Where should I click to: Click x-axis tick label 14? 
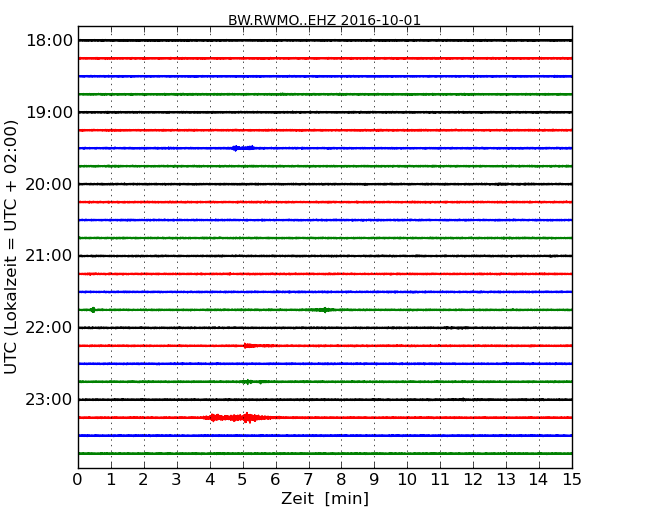(539, 479)
